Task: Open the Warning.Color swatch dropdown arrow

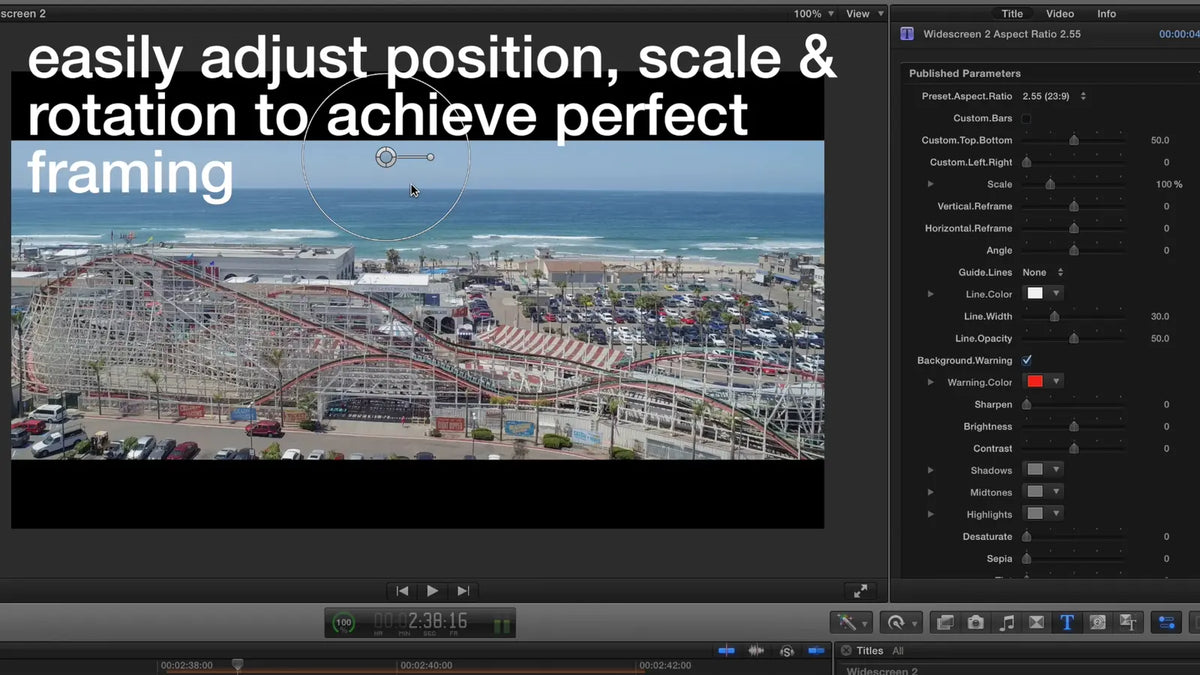Action: coord(1056,382)
